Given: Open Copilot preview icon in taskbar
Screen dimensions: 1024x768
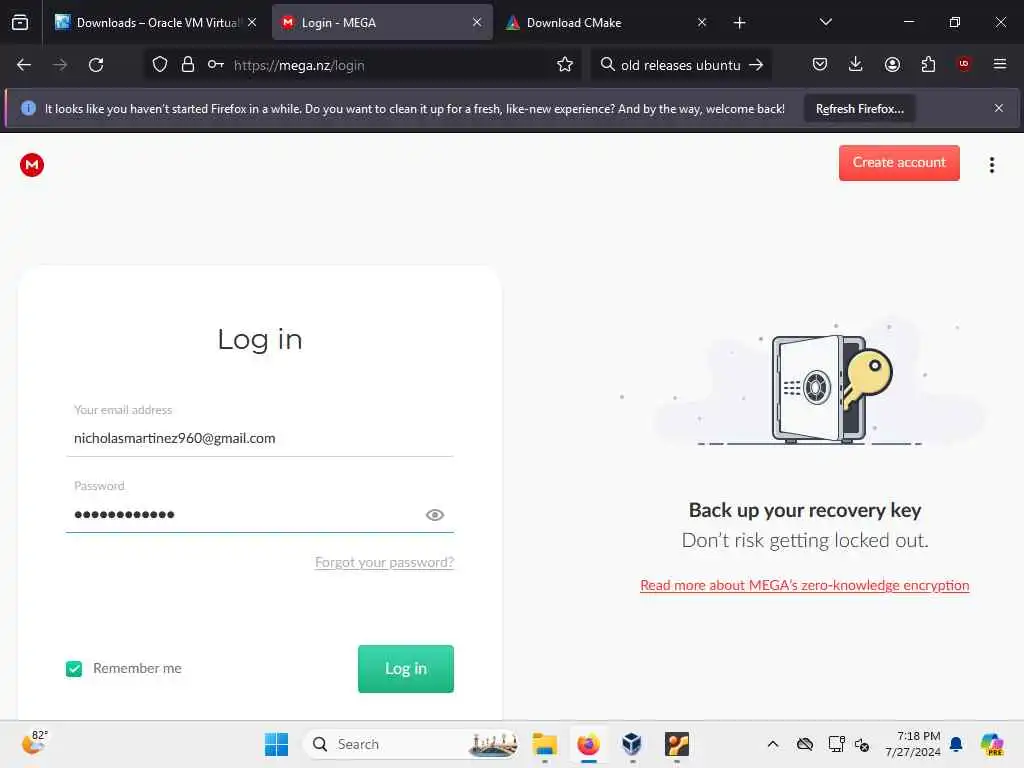Looking at the screenshot, I should (x=992, y=744).
